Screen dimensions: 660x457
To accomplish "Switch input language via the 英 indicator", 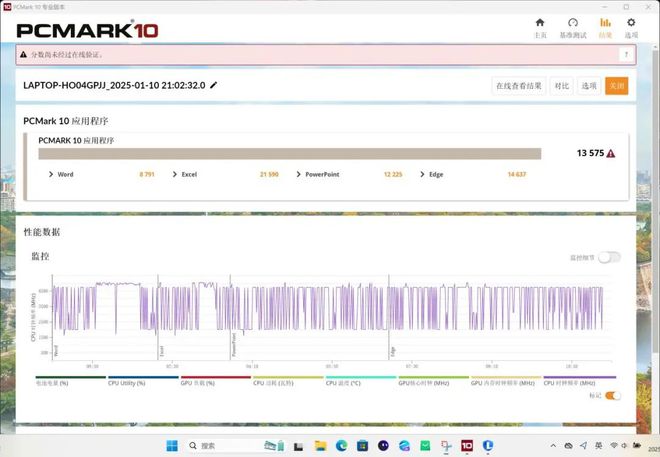I will coord(599,445).
